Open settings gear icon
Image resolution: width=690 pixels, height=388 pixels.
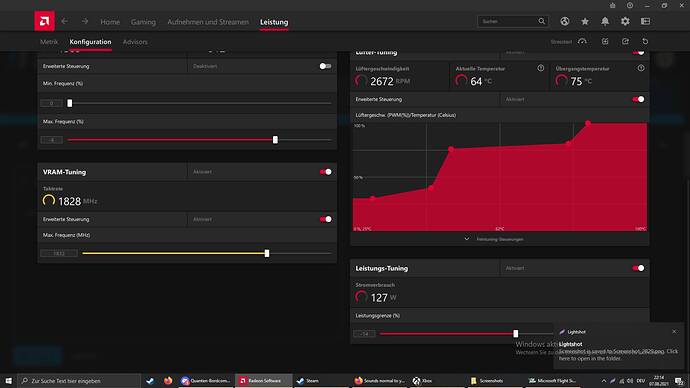pyautogui.click(x=625, y=21)
